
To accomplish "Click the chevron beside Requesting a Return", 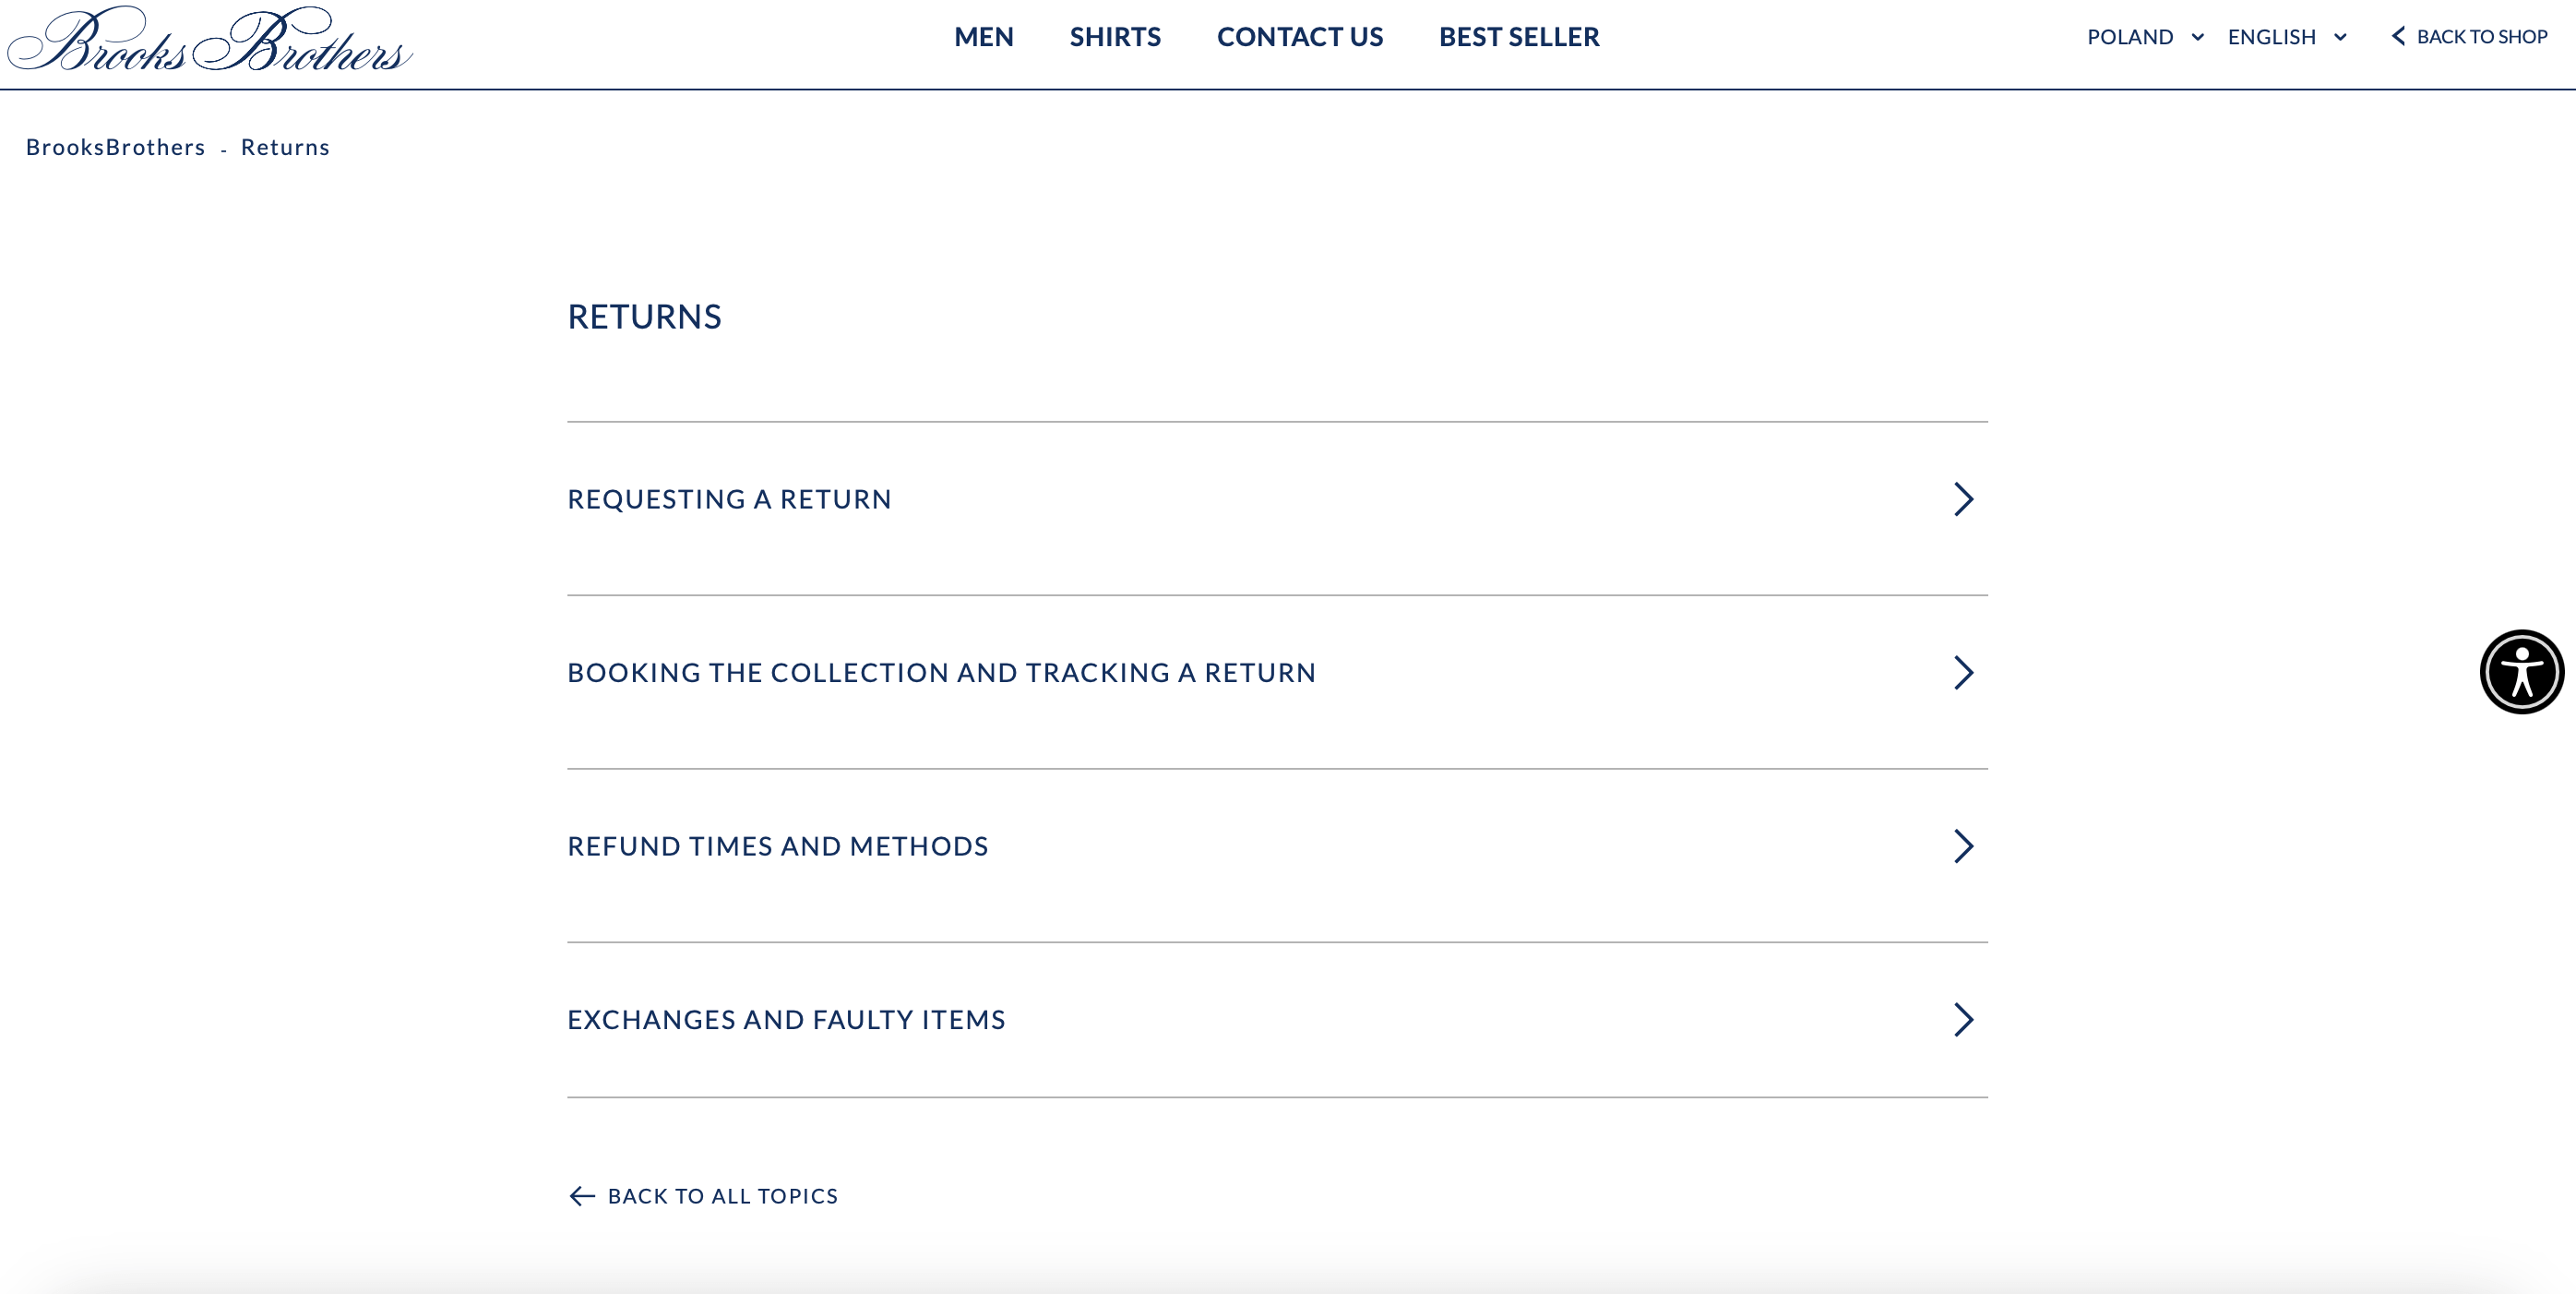I will pos(1963,499).
